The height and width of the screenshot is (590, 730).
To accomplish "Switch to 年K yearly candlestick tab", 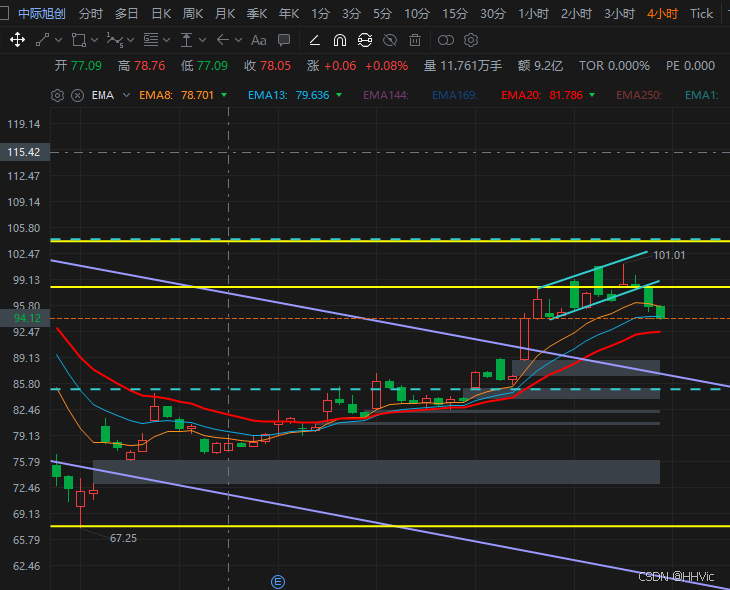I will click(x=289, y=14).
